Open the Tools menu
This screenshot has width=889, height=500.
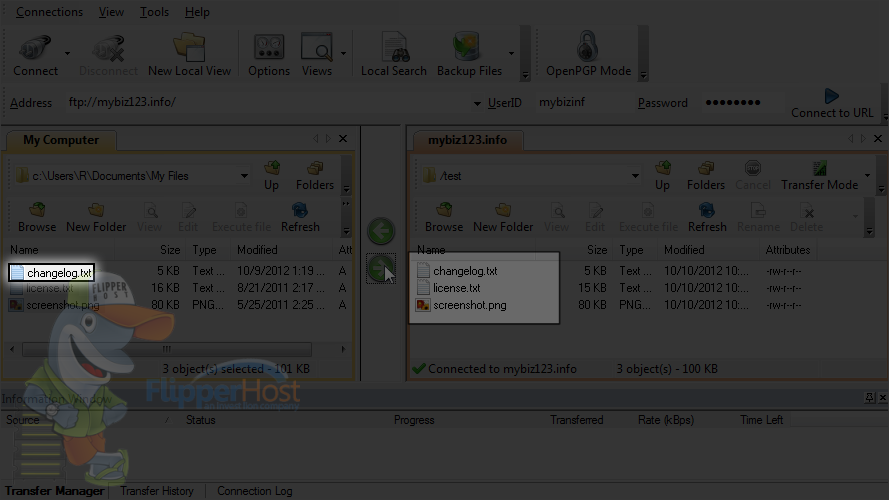click(x=154, y=12)
